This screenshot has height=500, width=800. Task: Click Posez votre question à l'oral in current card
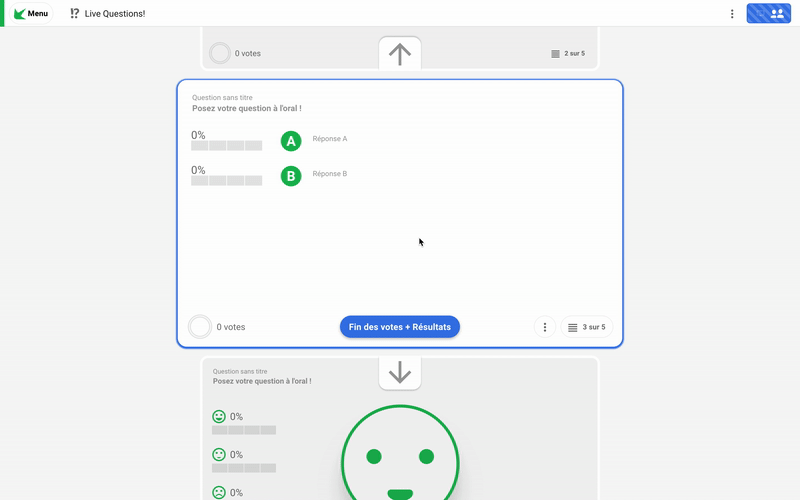click(247, 108)
